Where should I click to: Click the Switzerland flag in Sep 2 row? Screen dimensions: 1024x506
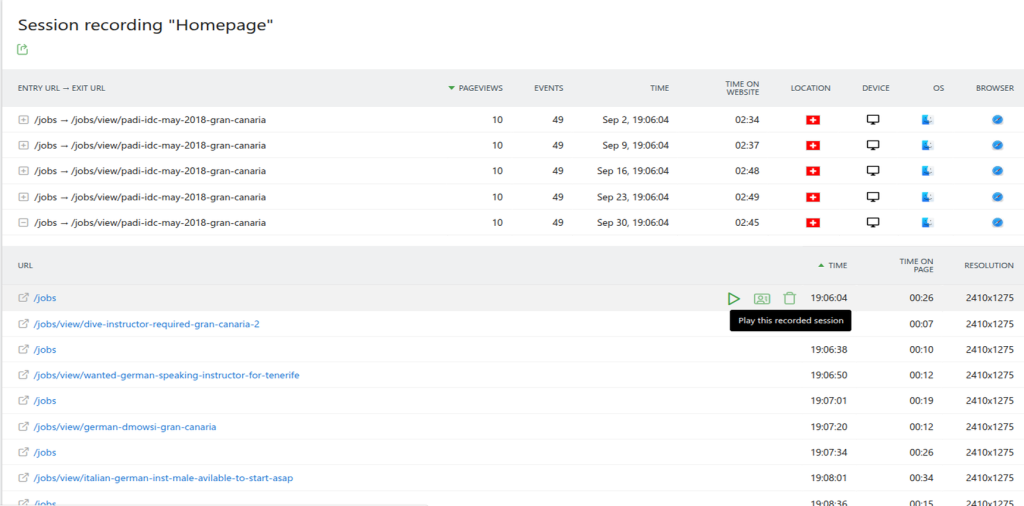point(812,120)
